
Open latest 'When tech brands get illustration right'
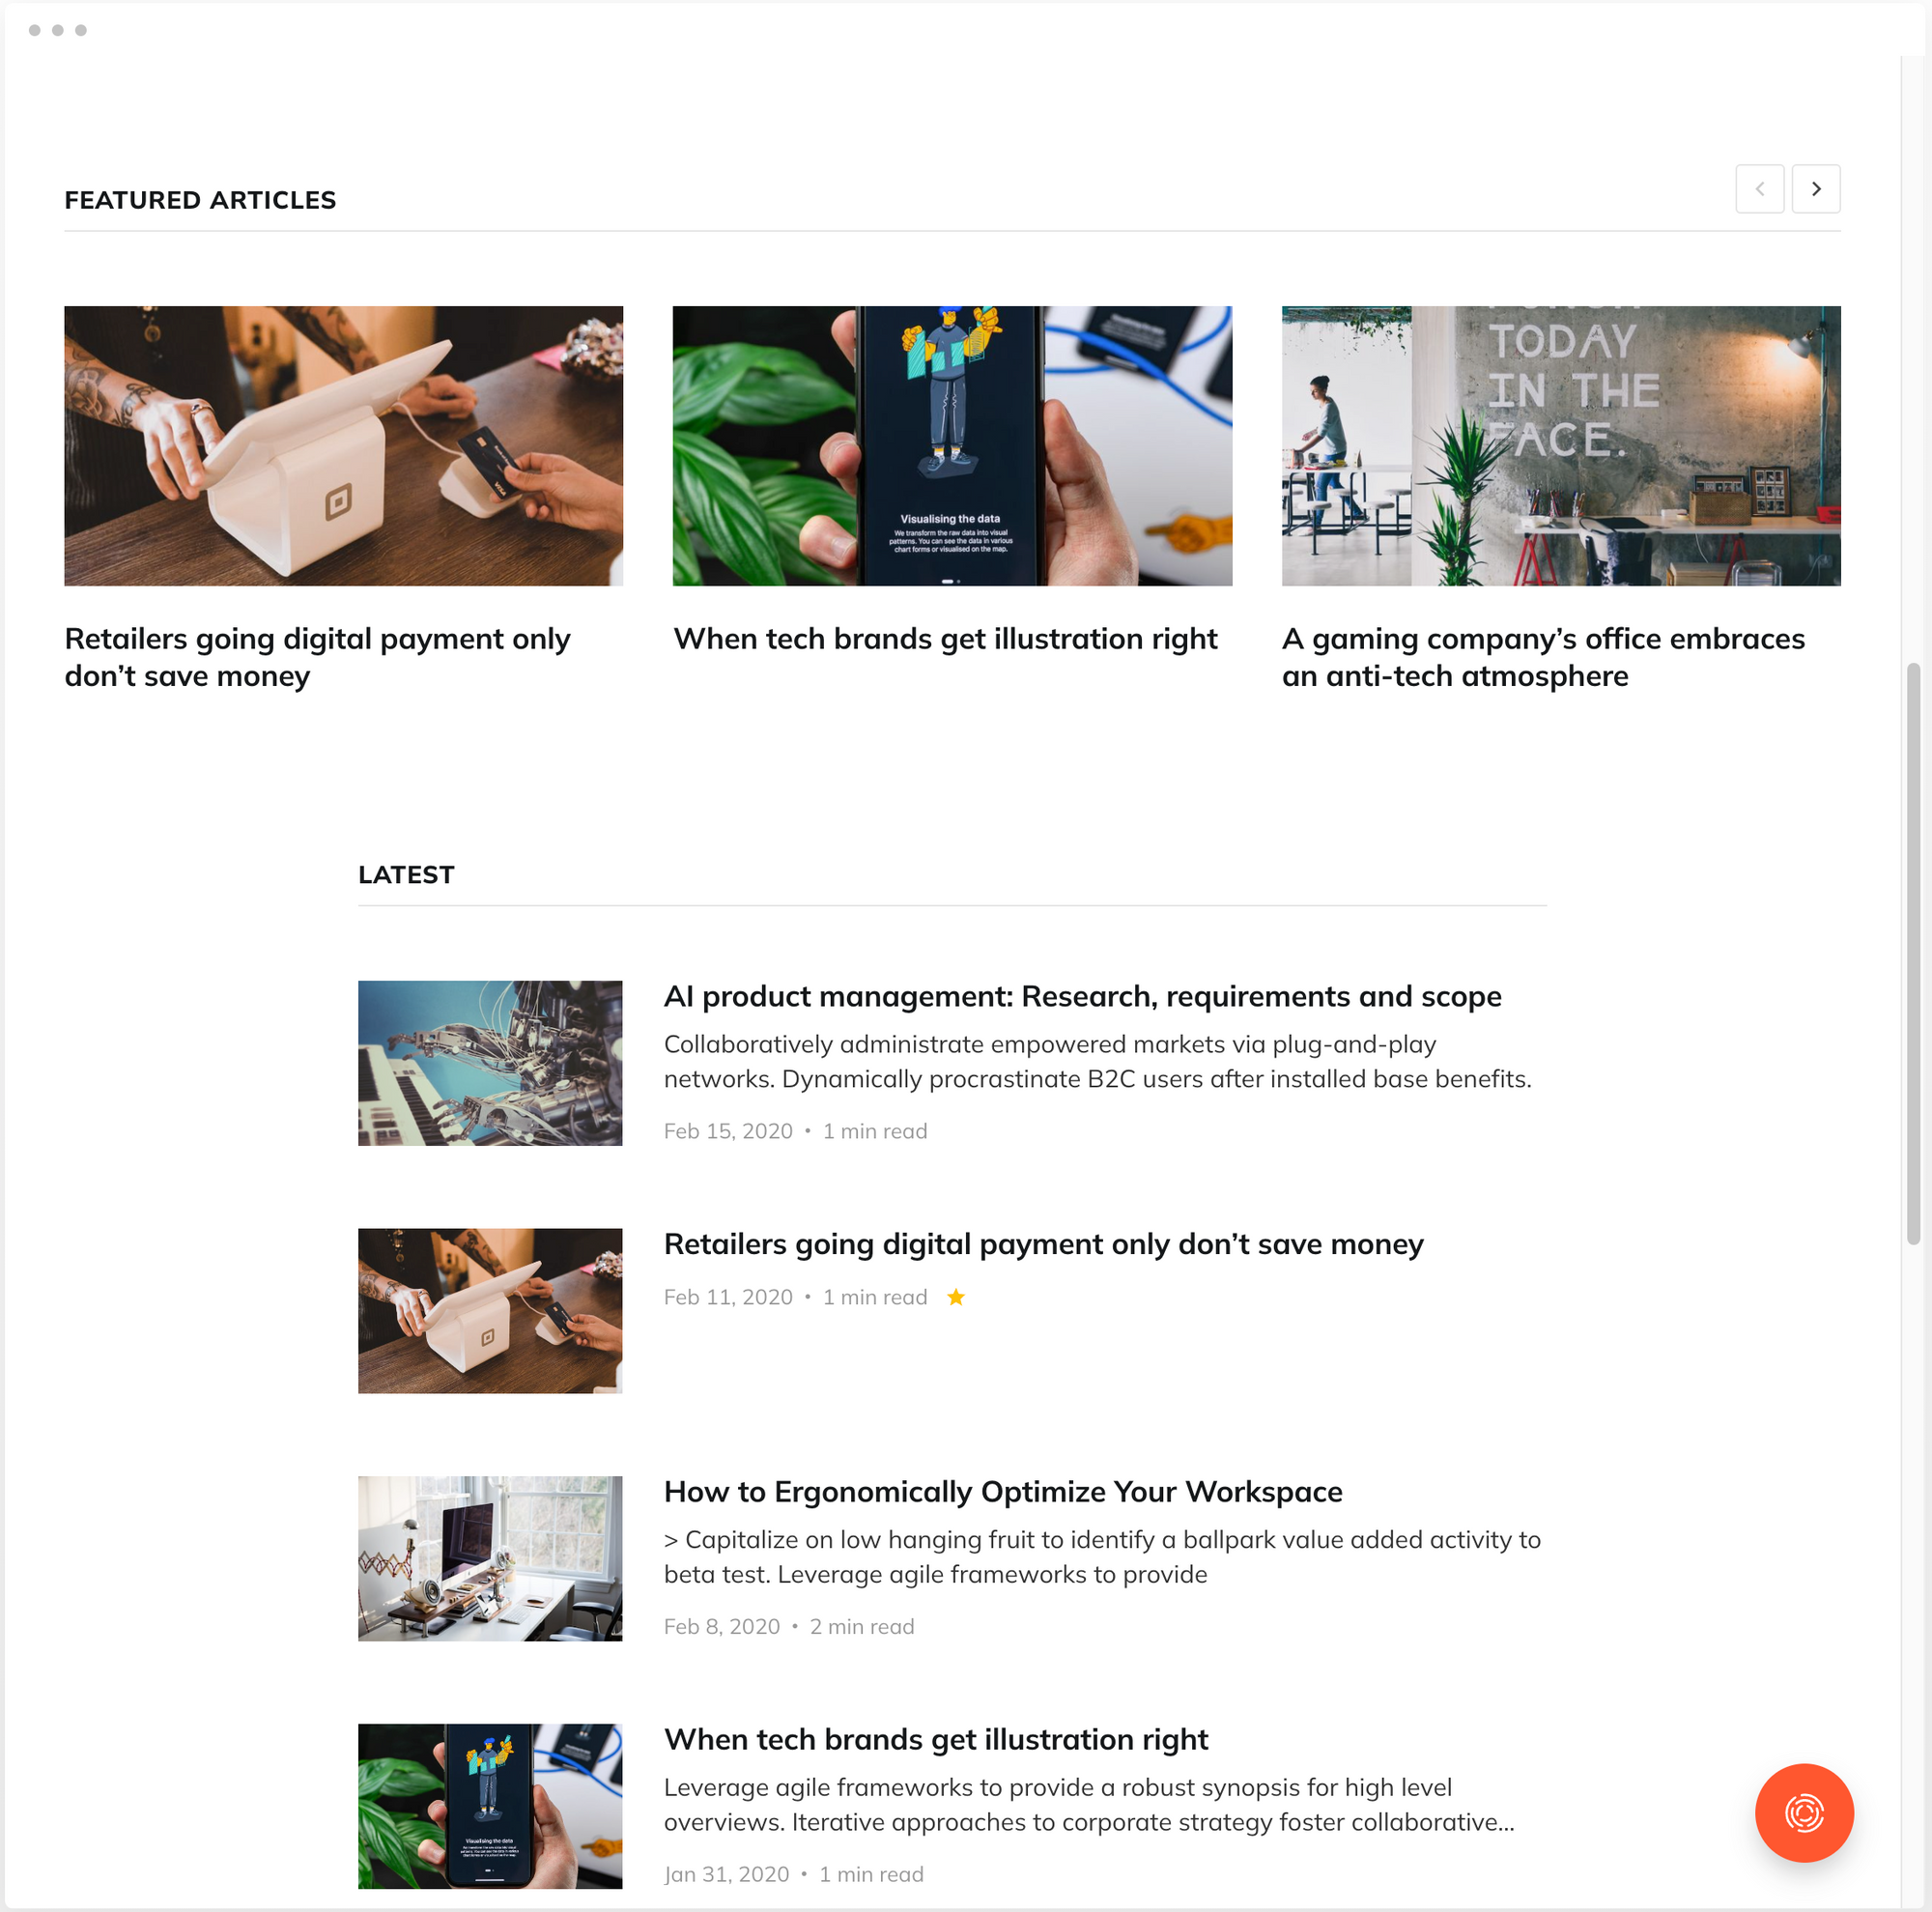coord(936,1739)
